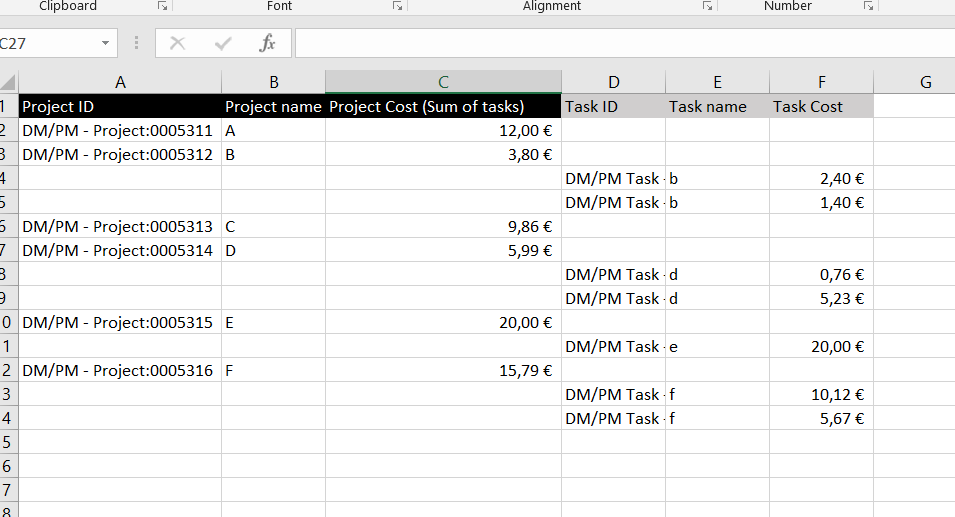
Task: Select project name cell F
Action: click(x=273, y=370)
